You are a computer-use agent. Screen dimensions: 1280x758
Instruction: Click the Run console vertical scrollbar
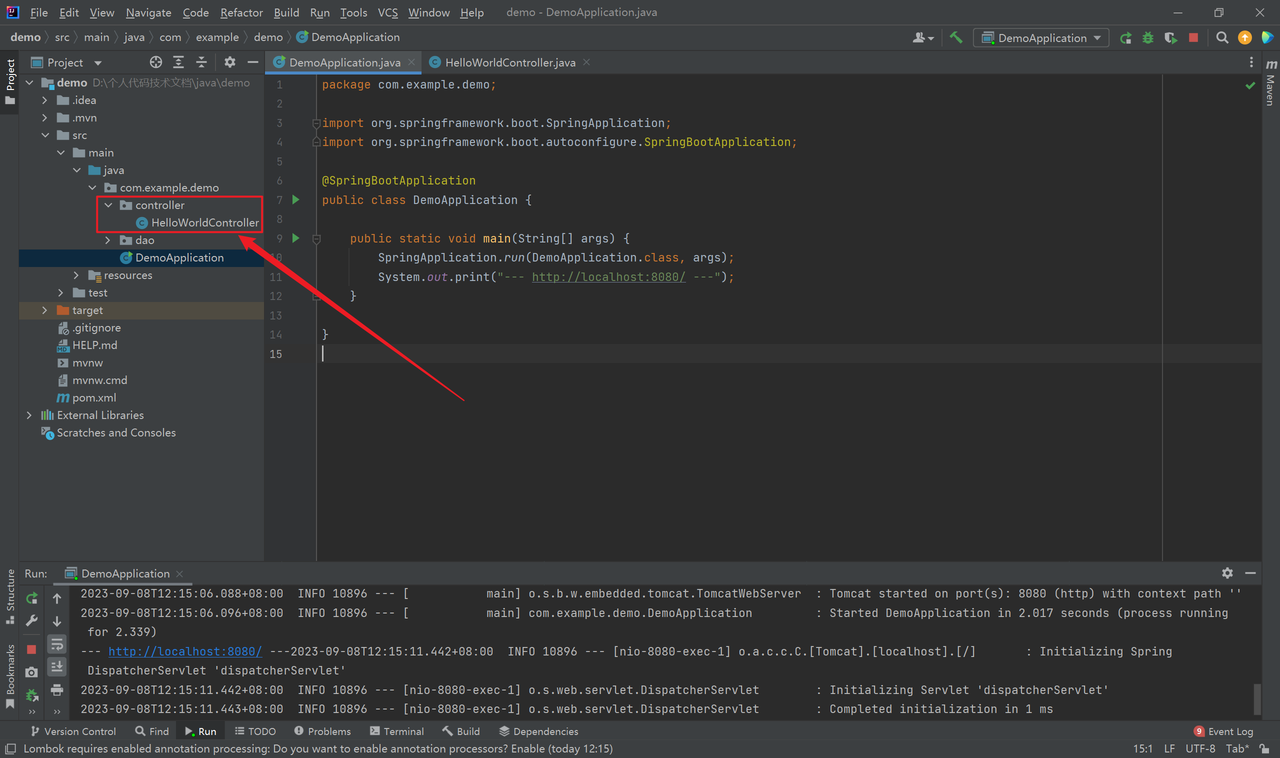(1257, 699)
